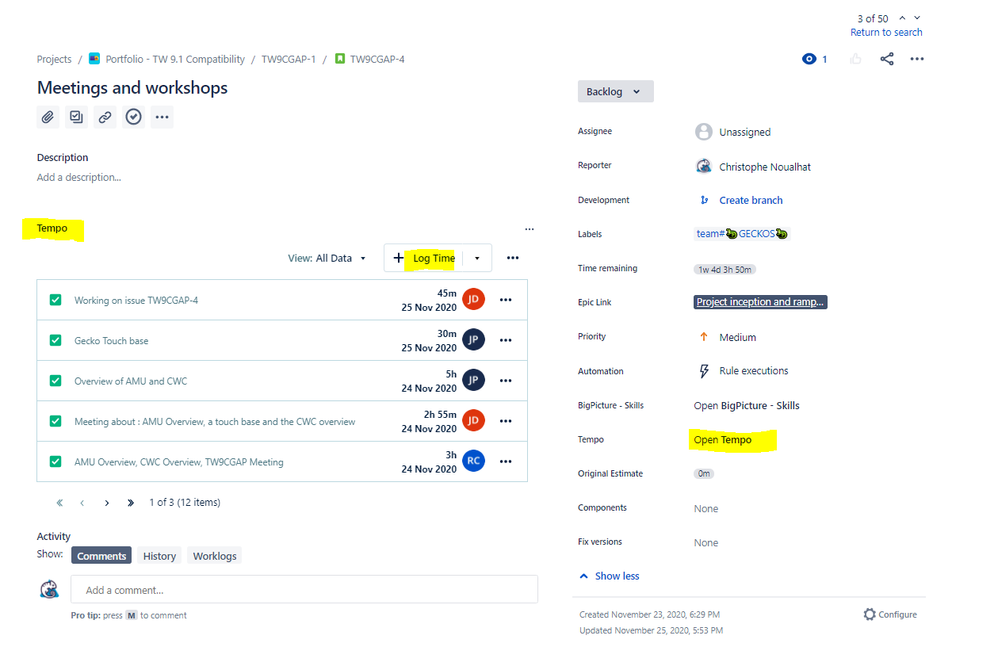The image size is (998, 659).
Task: Click the share icon
Action: 887,59
